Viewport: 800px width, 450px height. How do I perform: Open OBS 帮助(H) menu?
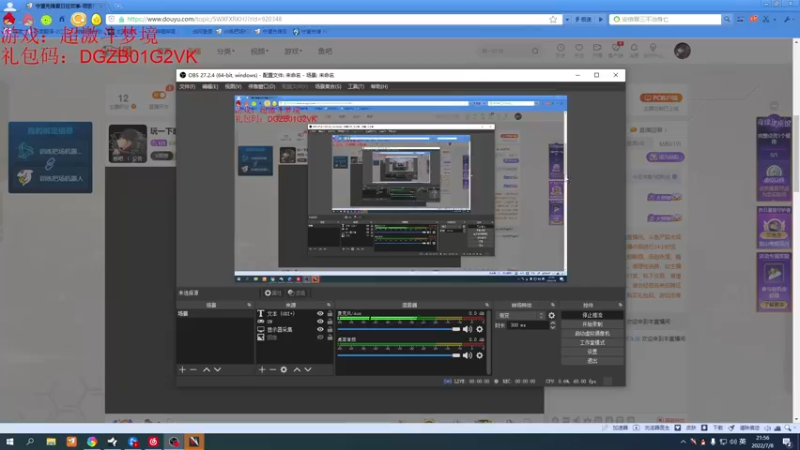[379, 87]
